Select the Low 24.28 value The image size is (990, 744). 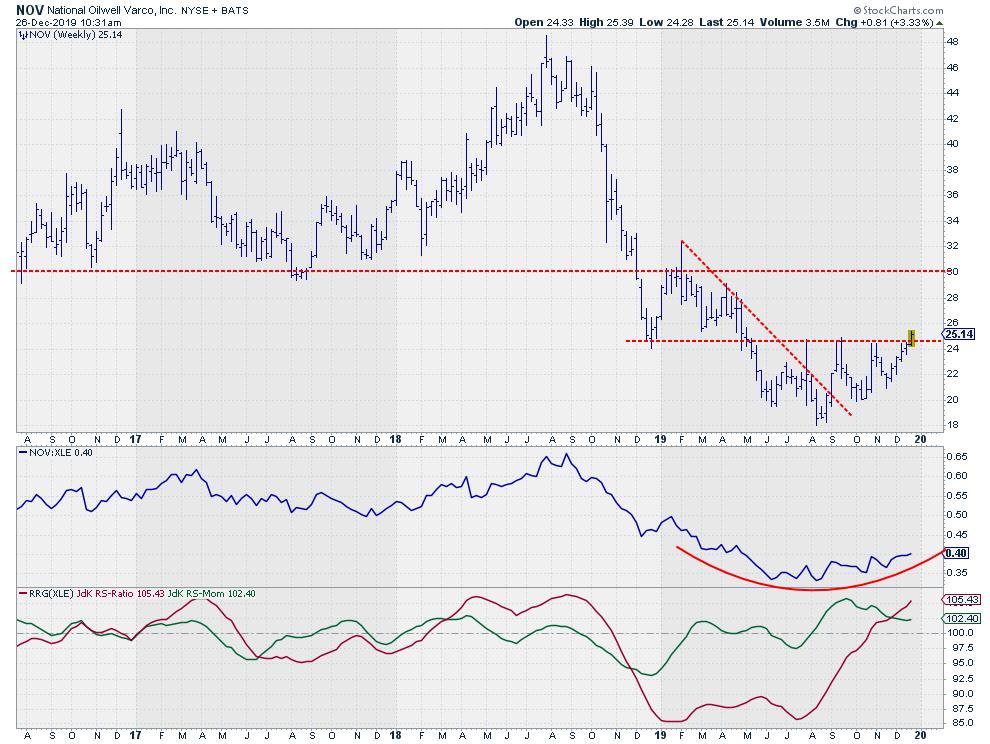point(665,23)
